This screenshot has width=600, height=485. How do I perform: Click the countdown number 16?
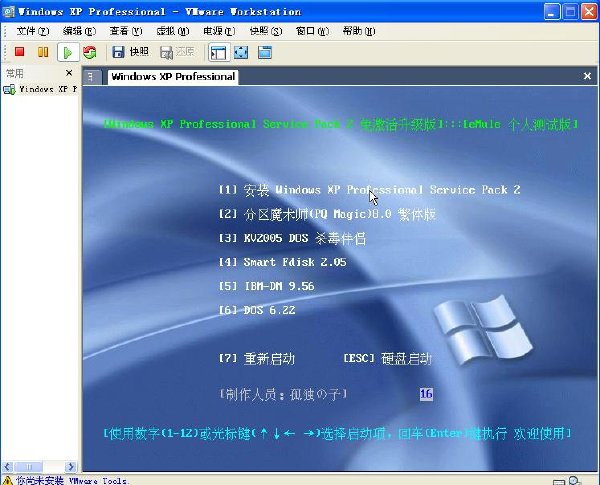426,394
